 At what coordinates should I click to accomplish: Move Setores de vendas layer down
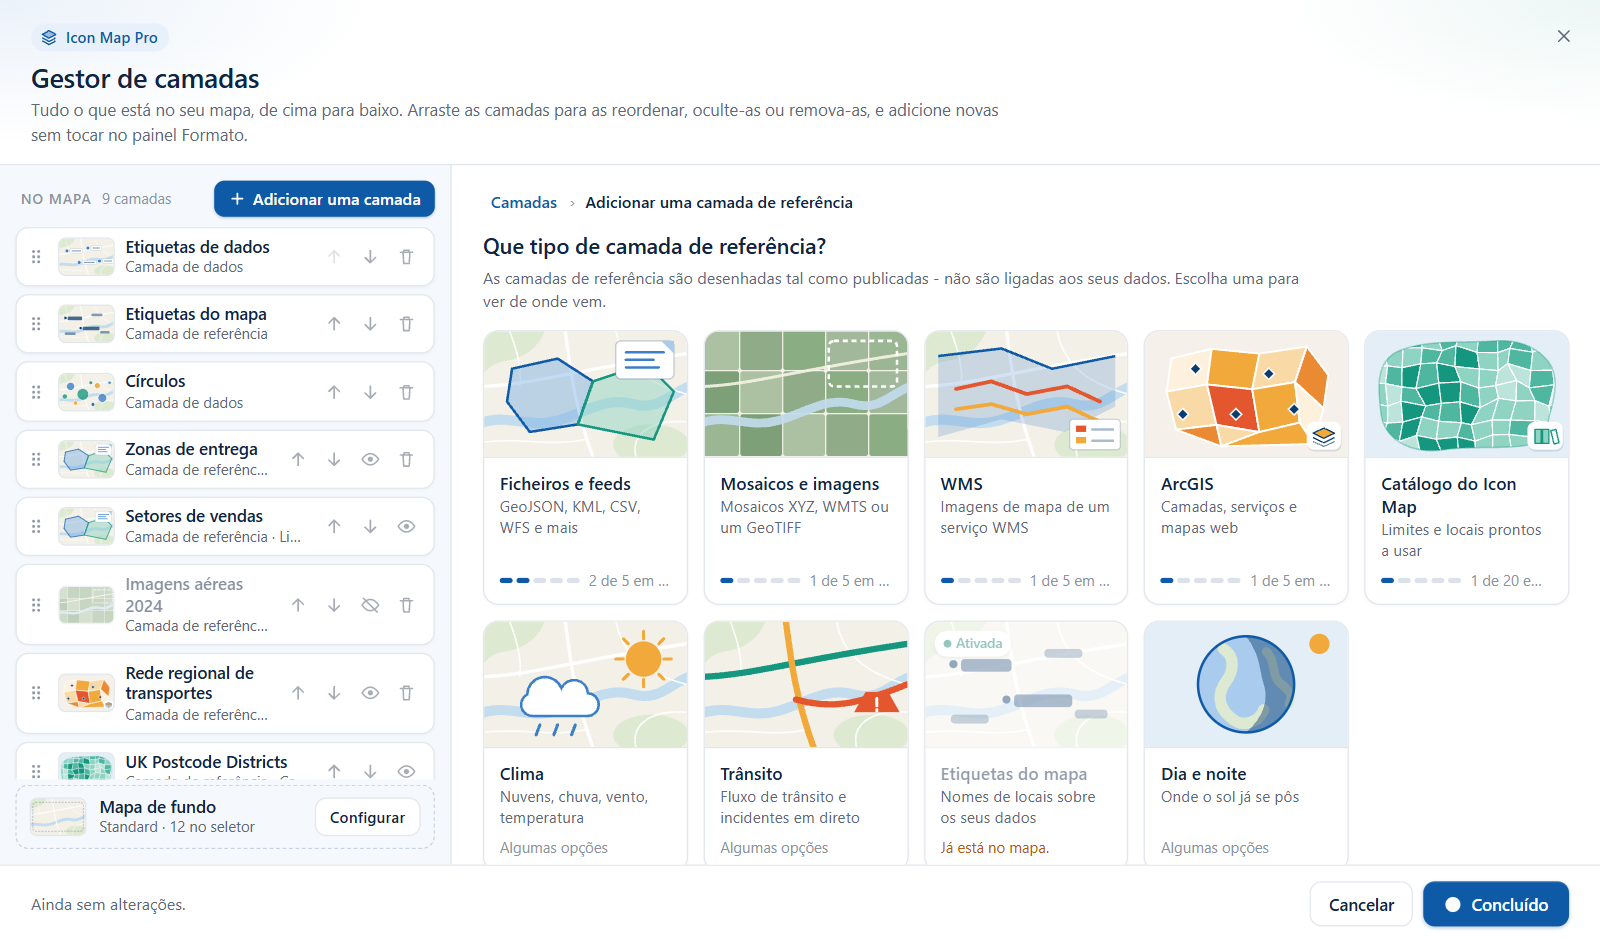point(370,526)
